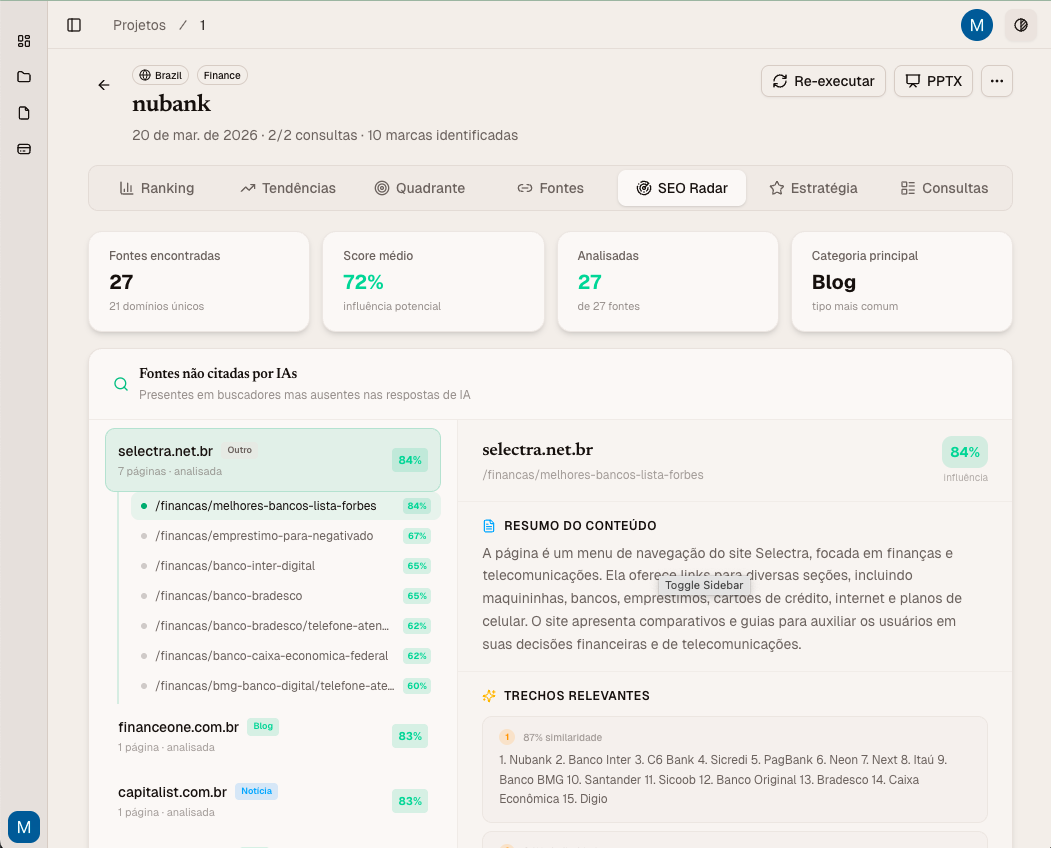
Task: Go to the Estratégia tab
Action: coord(812,188)
